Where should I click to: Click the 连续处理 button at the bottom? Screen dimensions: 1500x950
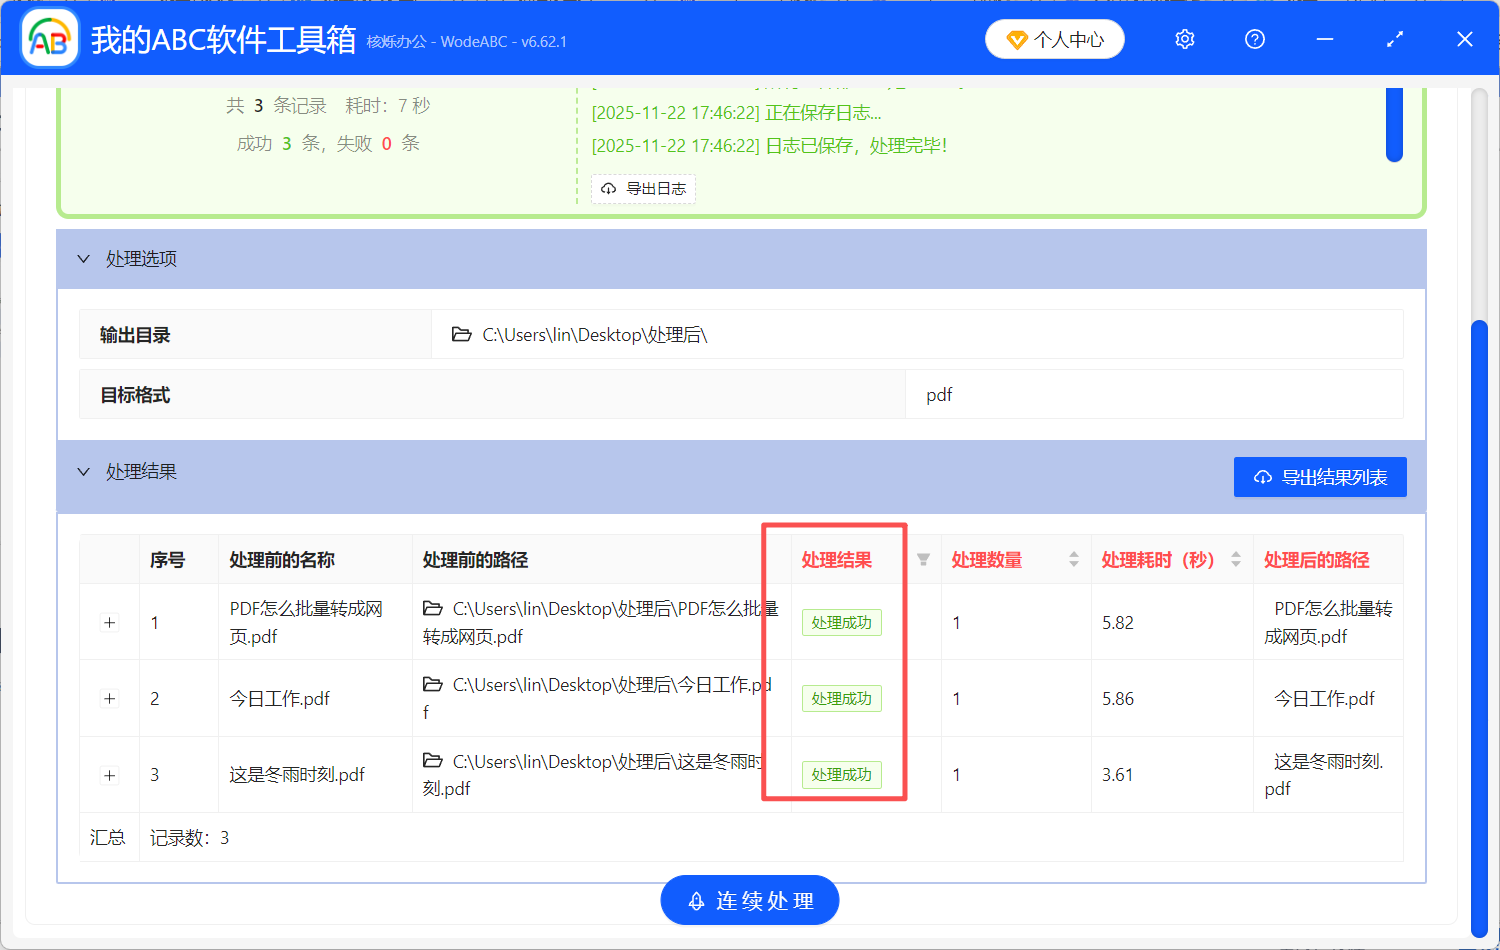749,900
